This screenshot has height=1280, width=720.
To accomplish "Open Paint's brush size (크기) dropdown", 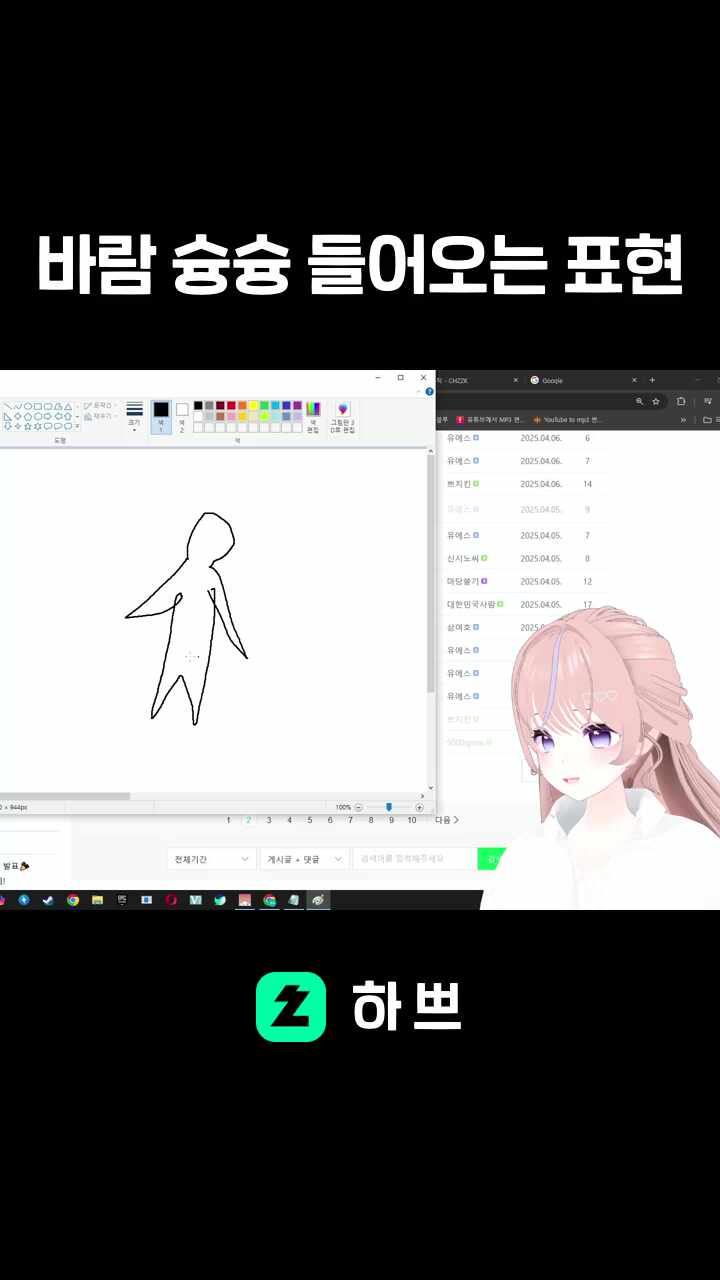I will pos(134,416).
